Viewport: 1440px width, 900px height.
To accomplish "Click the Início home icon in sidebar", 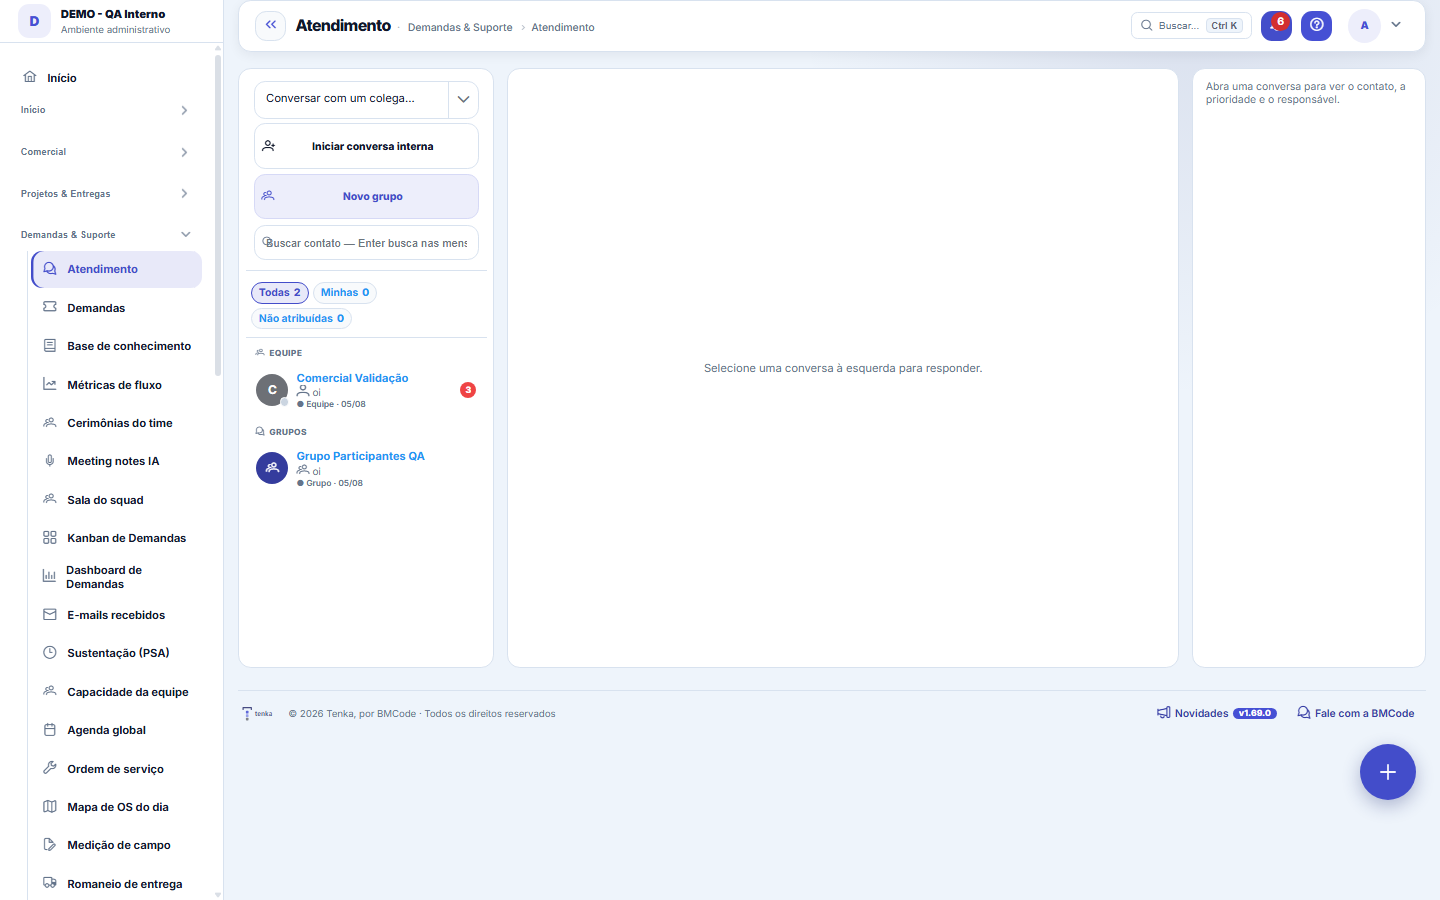I will click(30, 77).
